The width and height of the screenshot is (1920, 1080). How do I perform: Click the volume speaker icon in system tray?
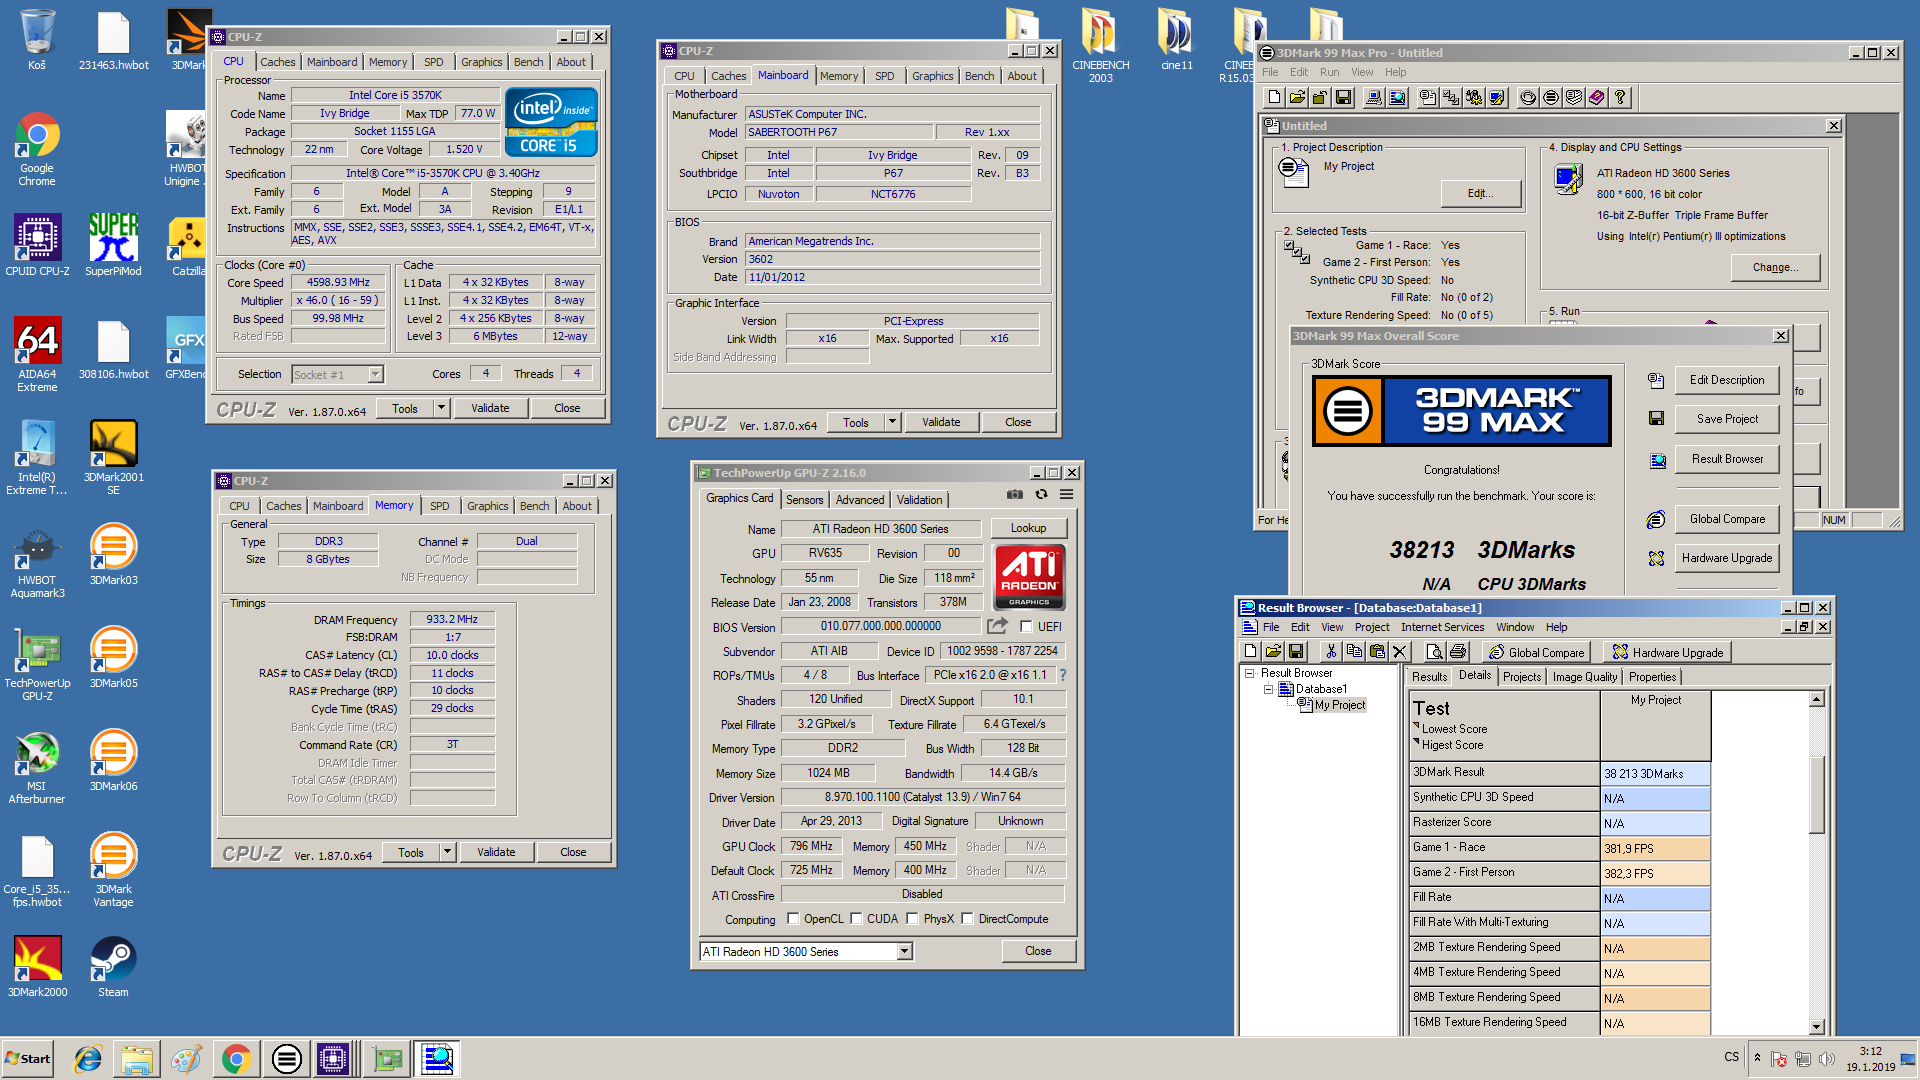1827,1059
